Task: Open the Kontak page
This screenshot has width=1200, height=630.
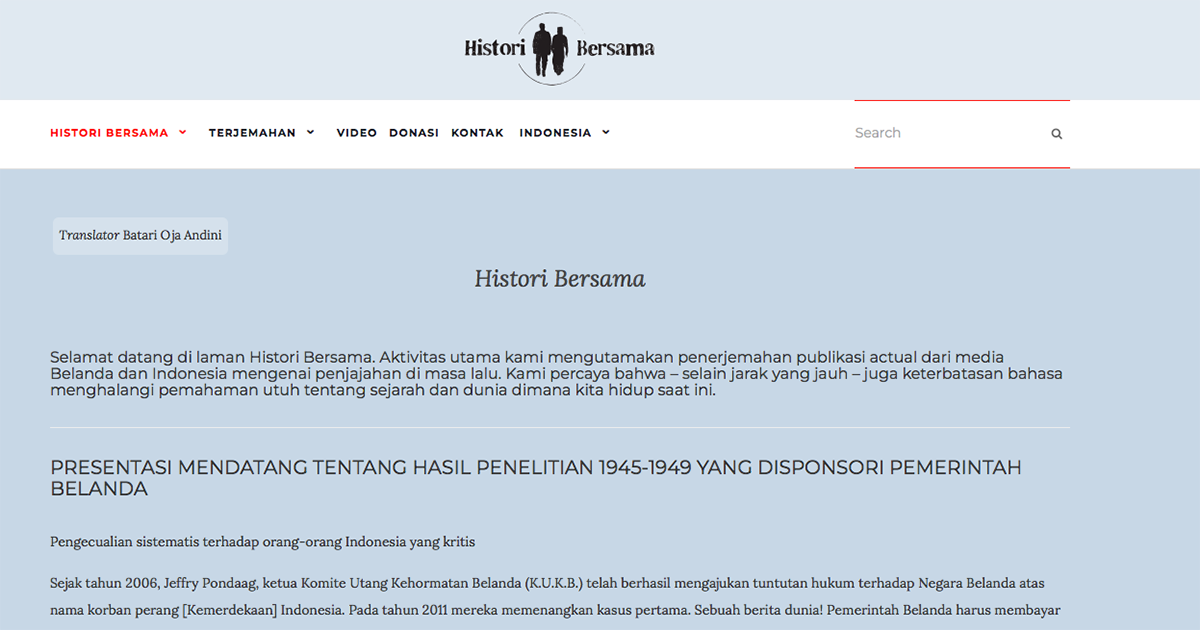Action: [477, 133]
